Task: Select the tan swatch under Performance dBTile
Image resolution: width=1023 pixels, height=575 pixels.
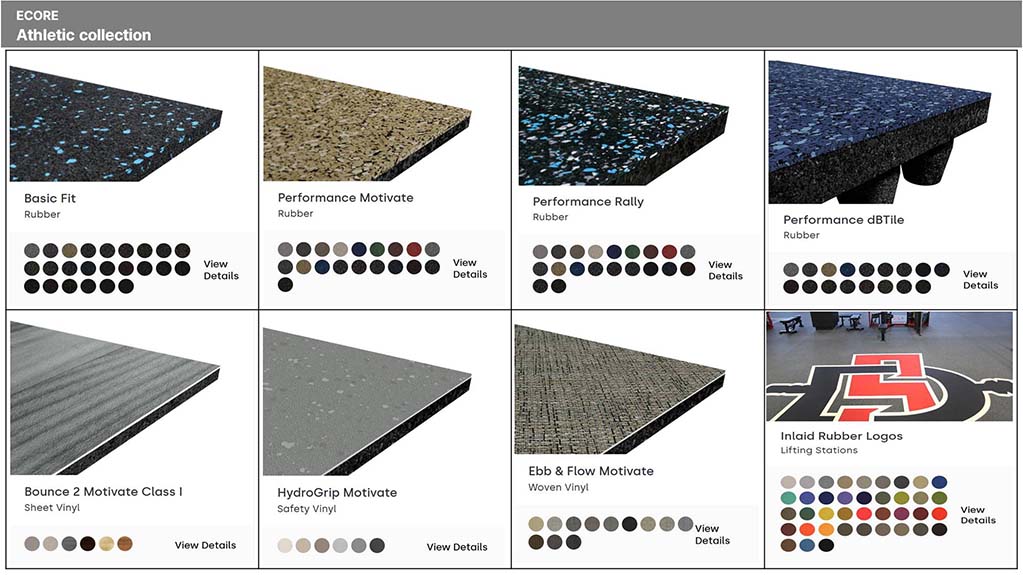Action: point(829,270)
